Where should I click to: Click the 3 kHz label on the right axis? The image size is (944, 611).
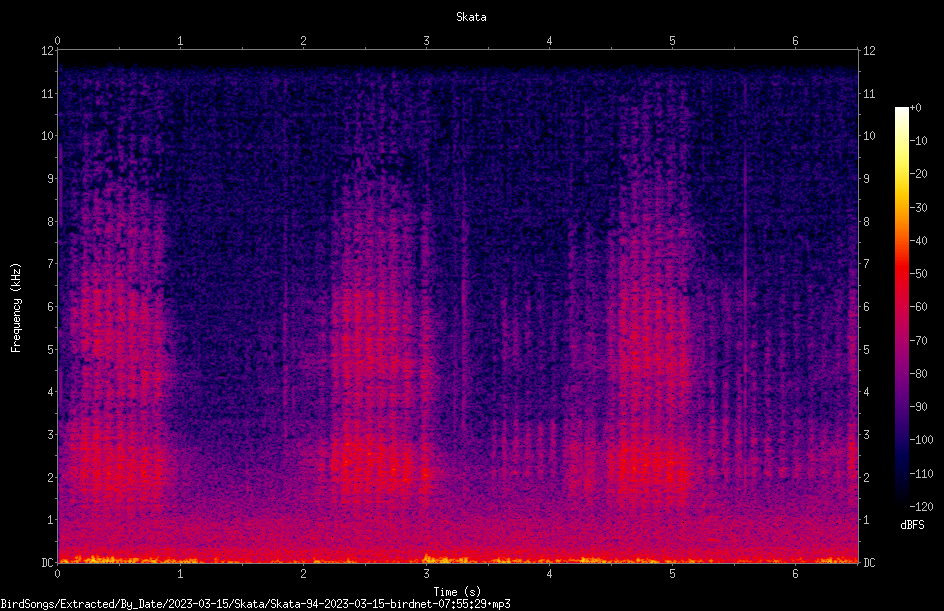[866, 434]
